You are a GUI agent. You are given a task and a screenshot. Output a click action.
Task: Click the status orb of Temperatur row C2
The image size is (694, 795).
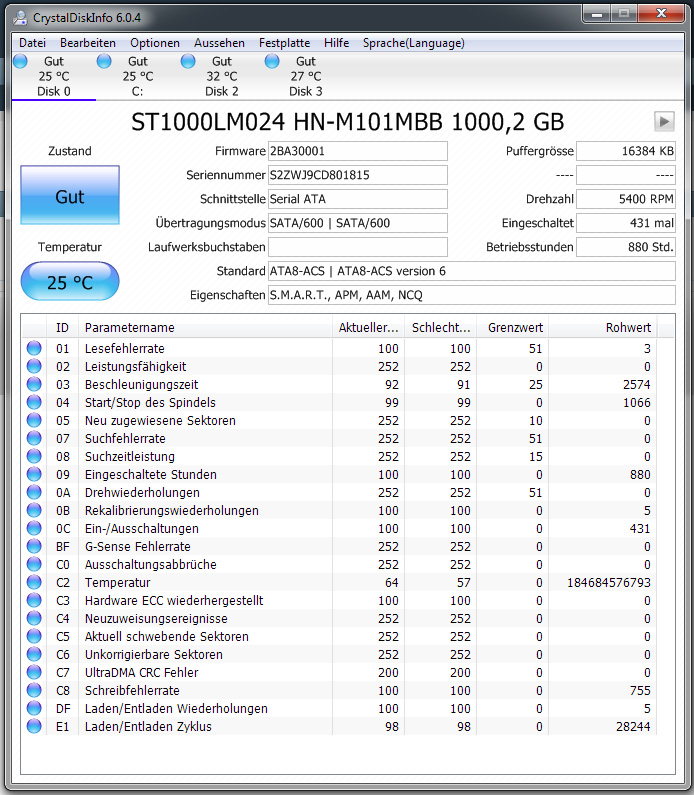click(x=34, y=583)
